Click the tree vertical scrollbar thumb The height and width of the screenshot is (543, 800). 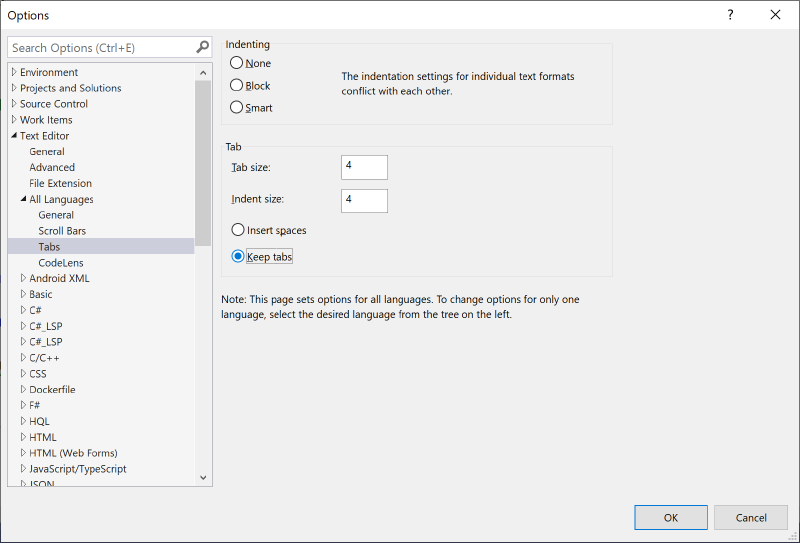coord(203,163)
